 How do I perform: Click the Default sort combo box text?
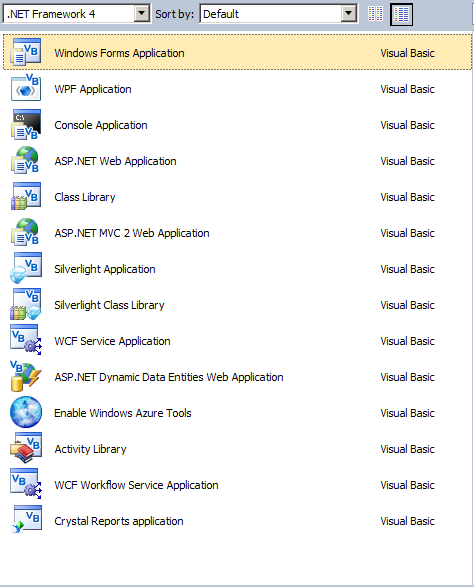[221, 14]
